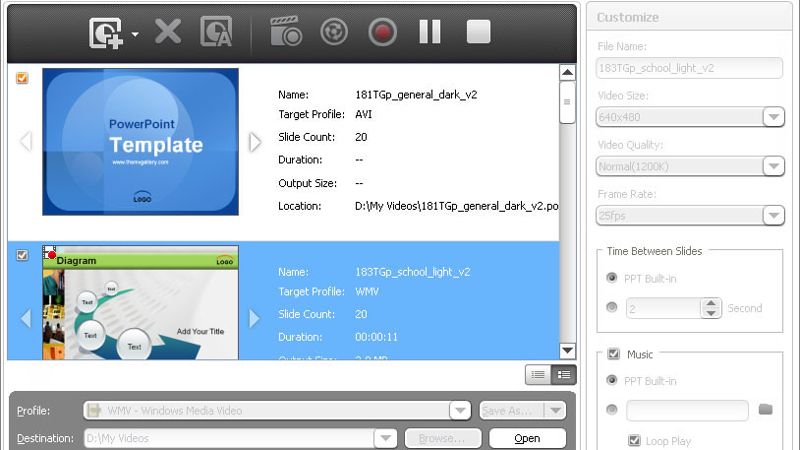Viewport: 800px width, 450px height.
Task: Click the name 181TGp_general_dark_v2
Action: coord(416,94)
